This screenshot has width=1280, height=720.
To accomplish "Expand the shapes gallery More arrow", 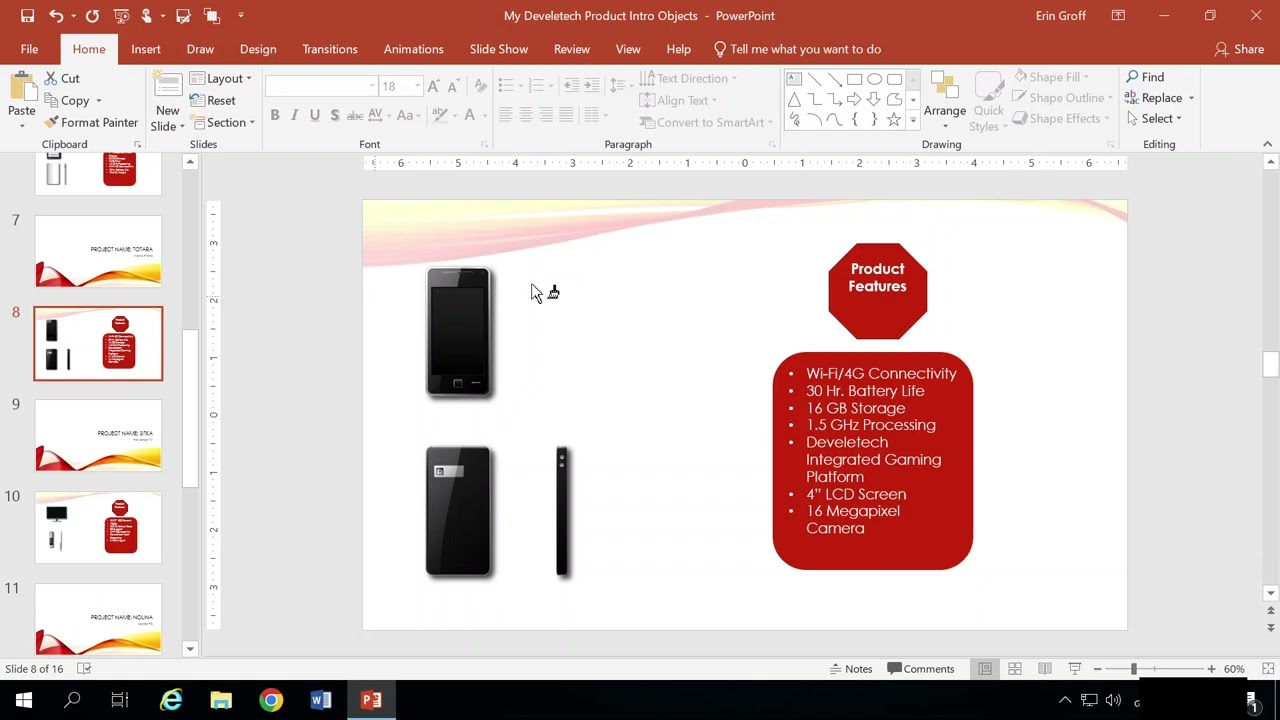I will coord(912,123).
